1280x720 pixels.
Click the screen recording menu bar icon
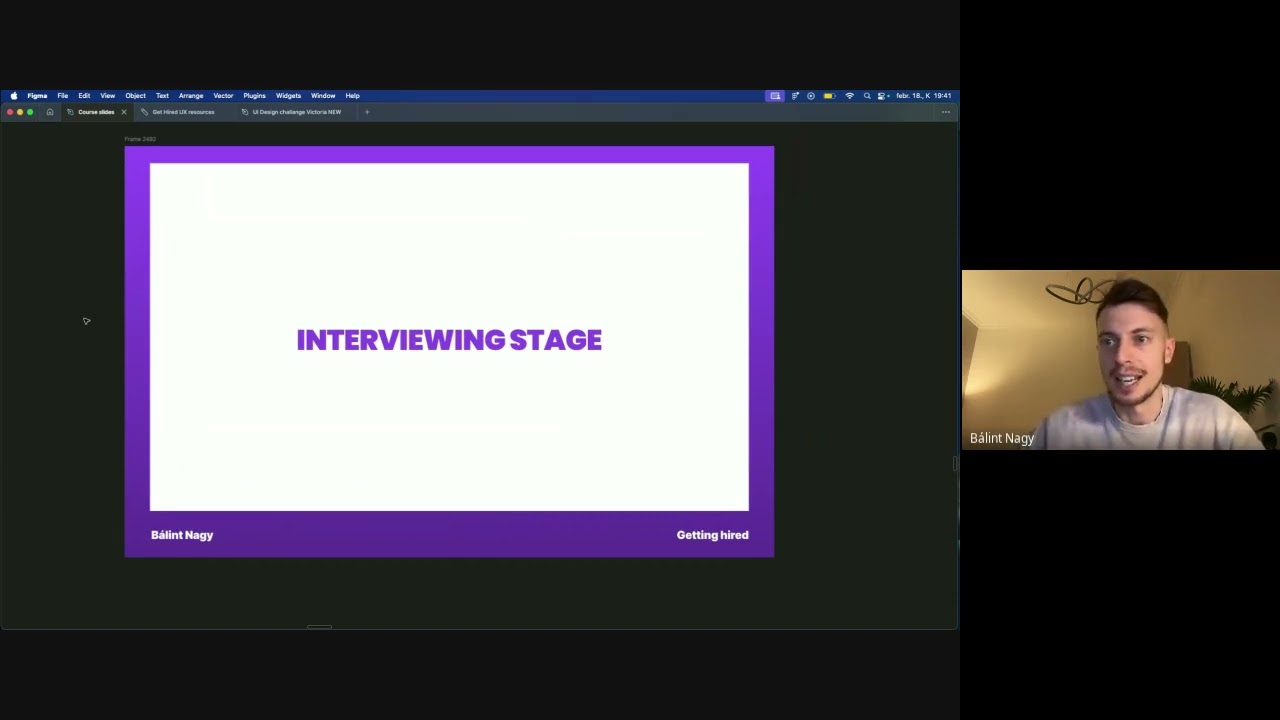coord(811,96)
